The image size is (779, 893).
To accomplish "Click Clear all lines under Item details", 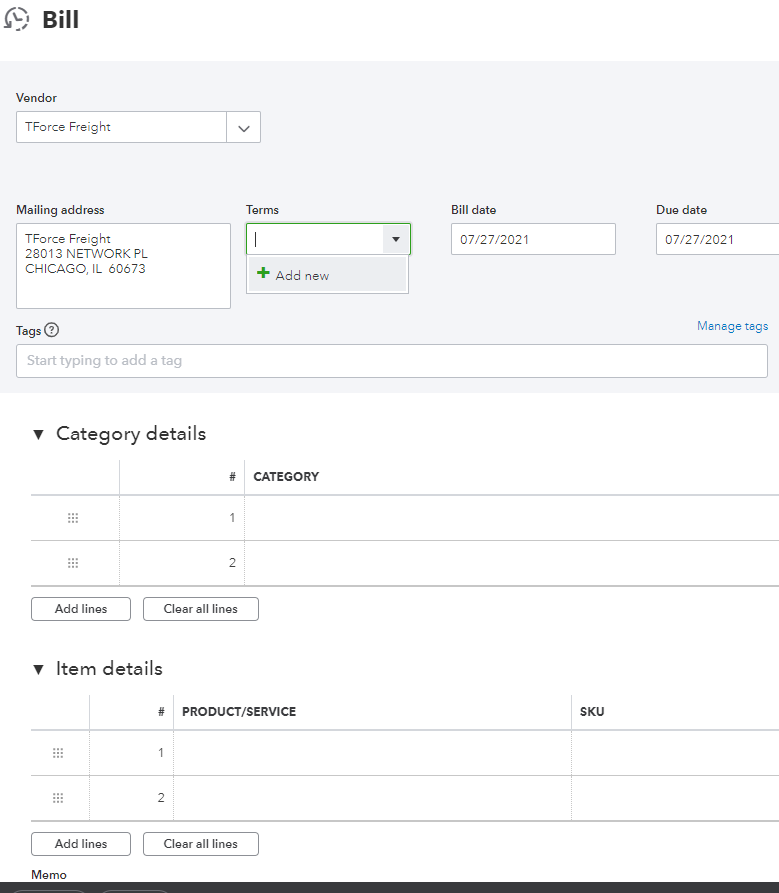I will click(201, 844).
